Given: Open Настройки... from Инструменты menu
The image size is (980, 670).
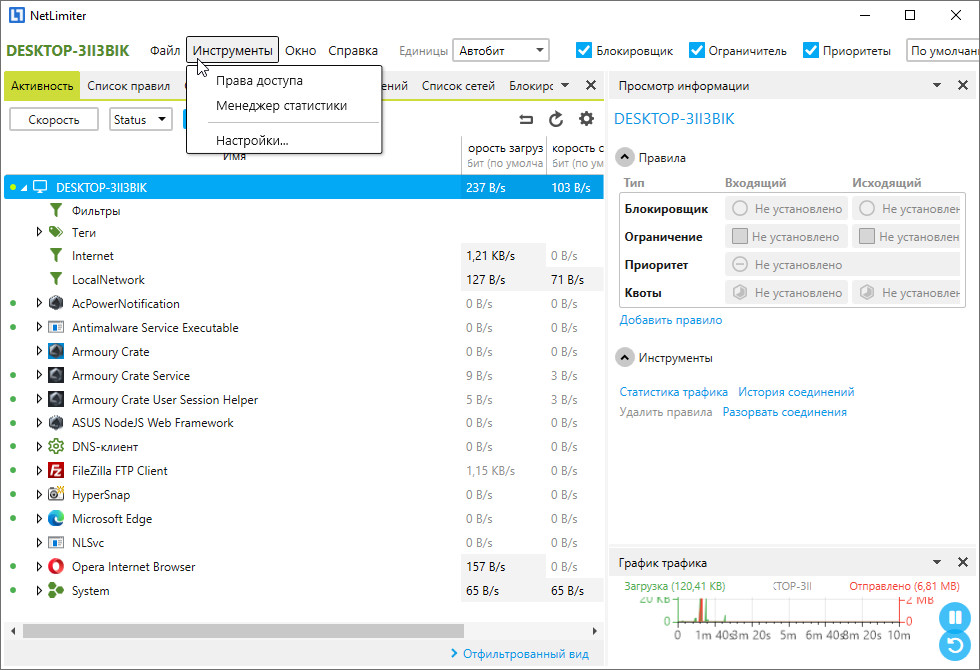Looking at the screenshot, I should [252, 140].
